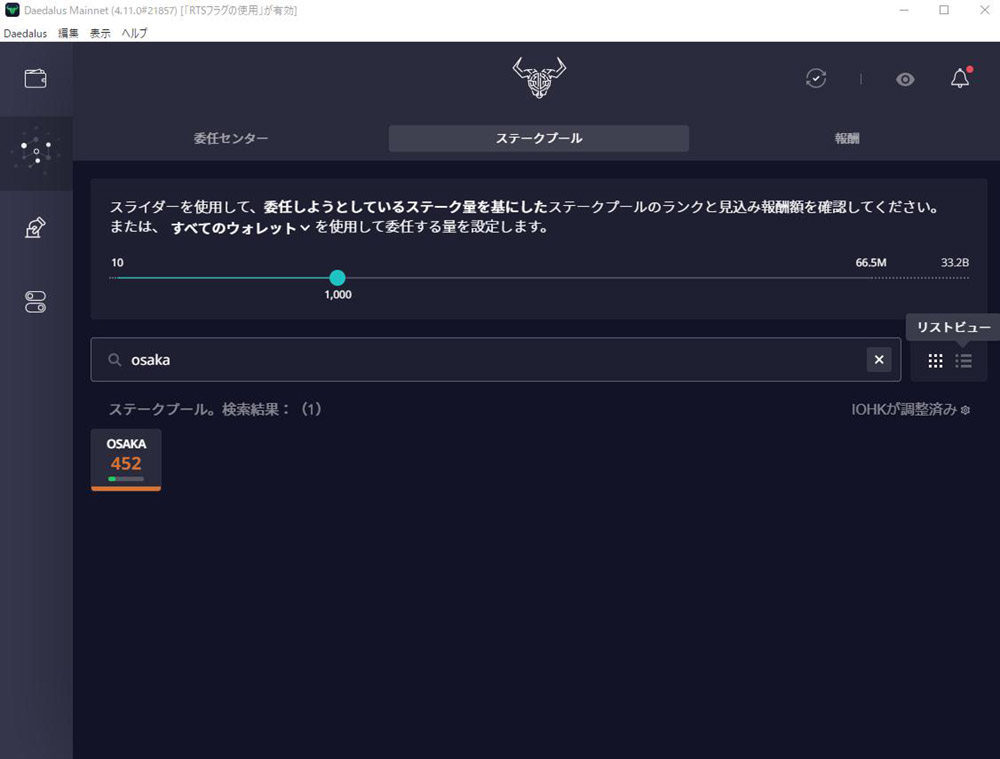Toggle discreet mode eye icon
Image resolution: width=1000 pixels, height=759 pixels.
[905, 79]
